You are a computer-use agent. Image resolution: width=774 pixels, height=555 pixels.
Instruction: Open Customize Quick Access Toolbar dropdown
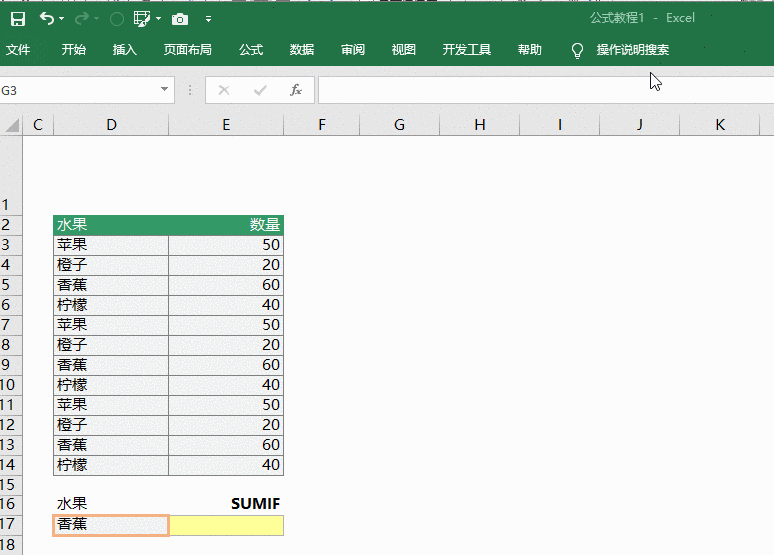point(208,19)
